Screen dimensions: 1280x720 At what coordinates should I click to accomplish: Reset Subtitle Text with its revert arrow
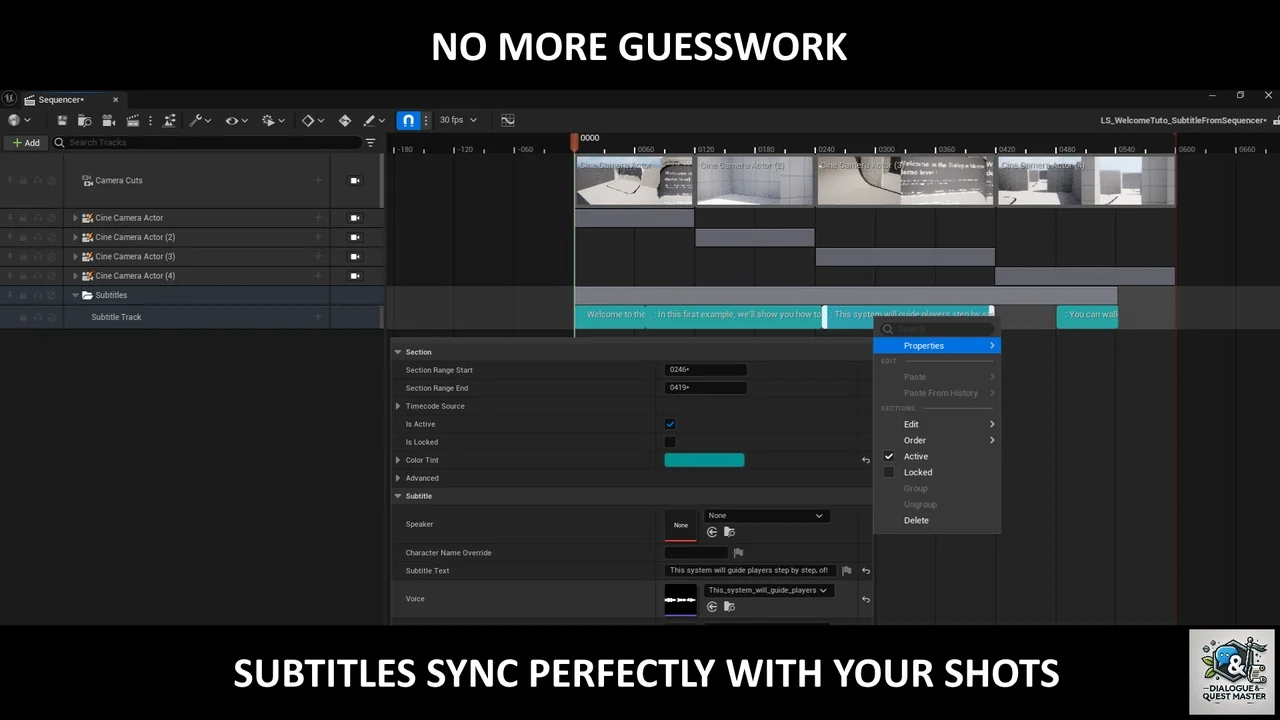point(865,571)
